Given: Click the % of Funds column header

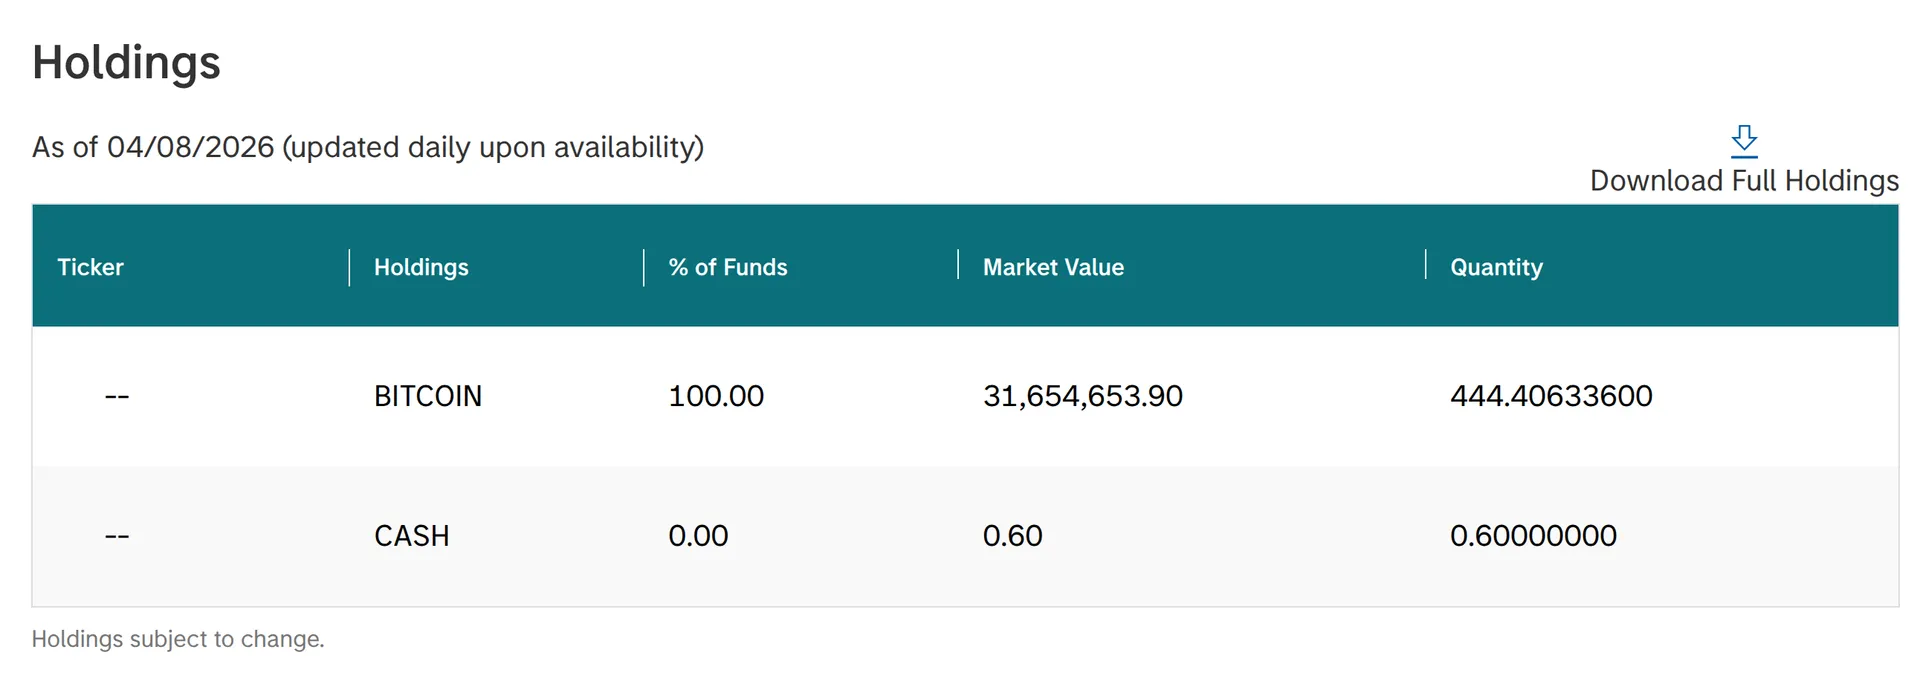Looking at the screenshot, I should [727, 267].
